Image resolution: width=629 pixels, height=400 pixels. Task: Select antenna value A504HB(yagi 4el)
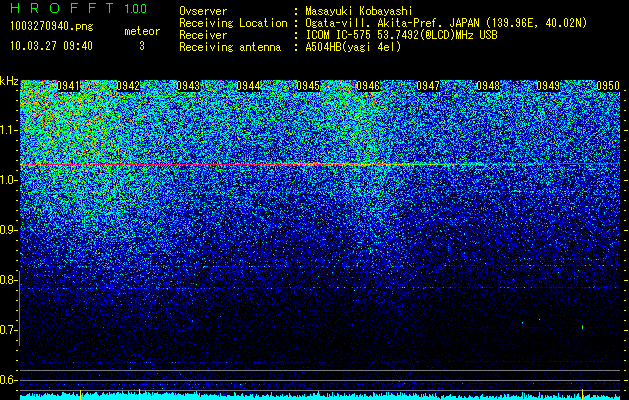353,47
